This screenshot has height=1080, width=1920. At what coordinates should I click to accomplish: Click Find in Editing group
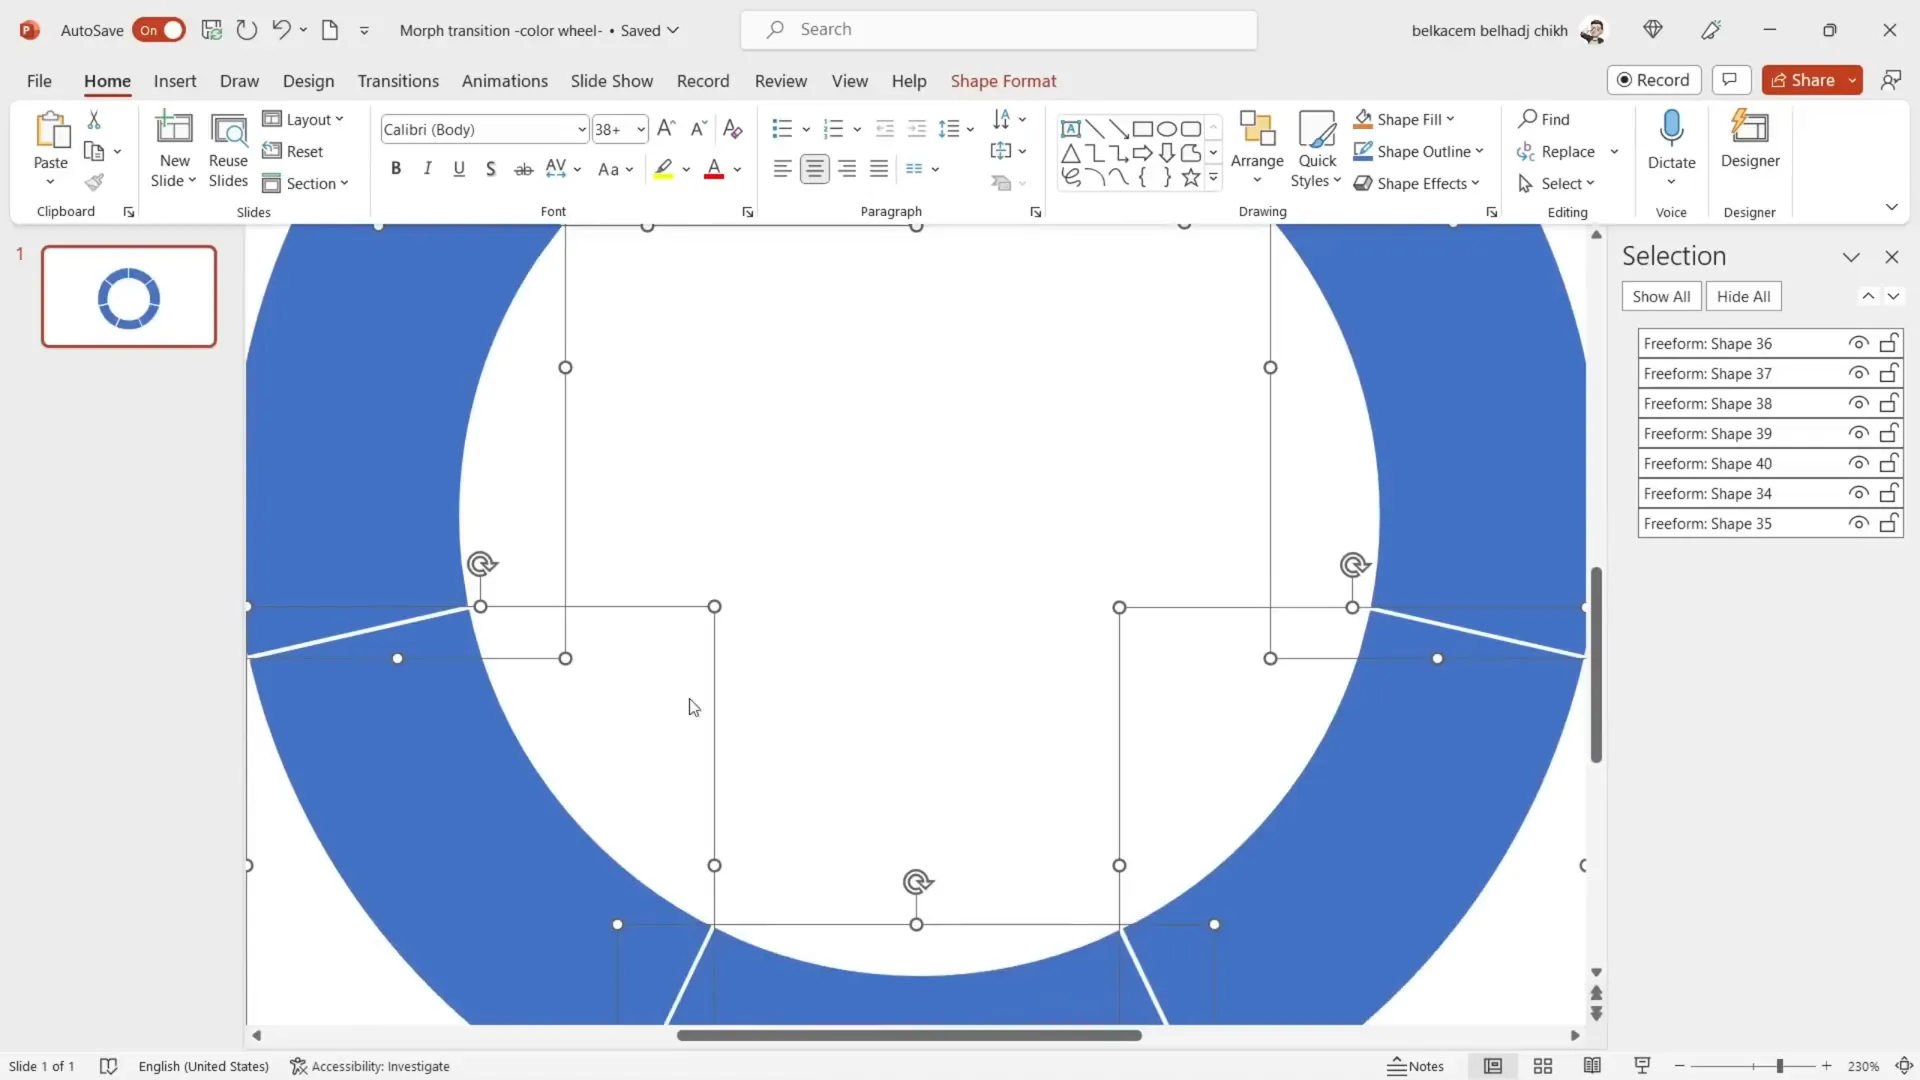[1544, 119]
